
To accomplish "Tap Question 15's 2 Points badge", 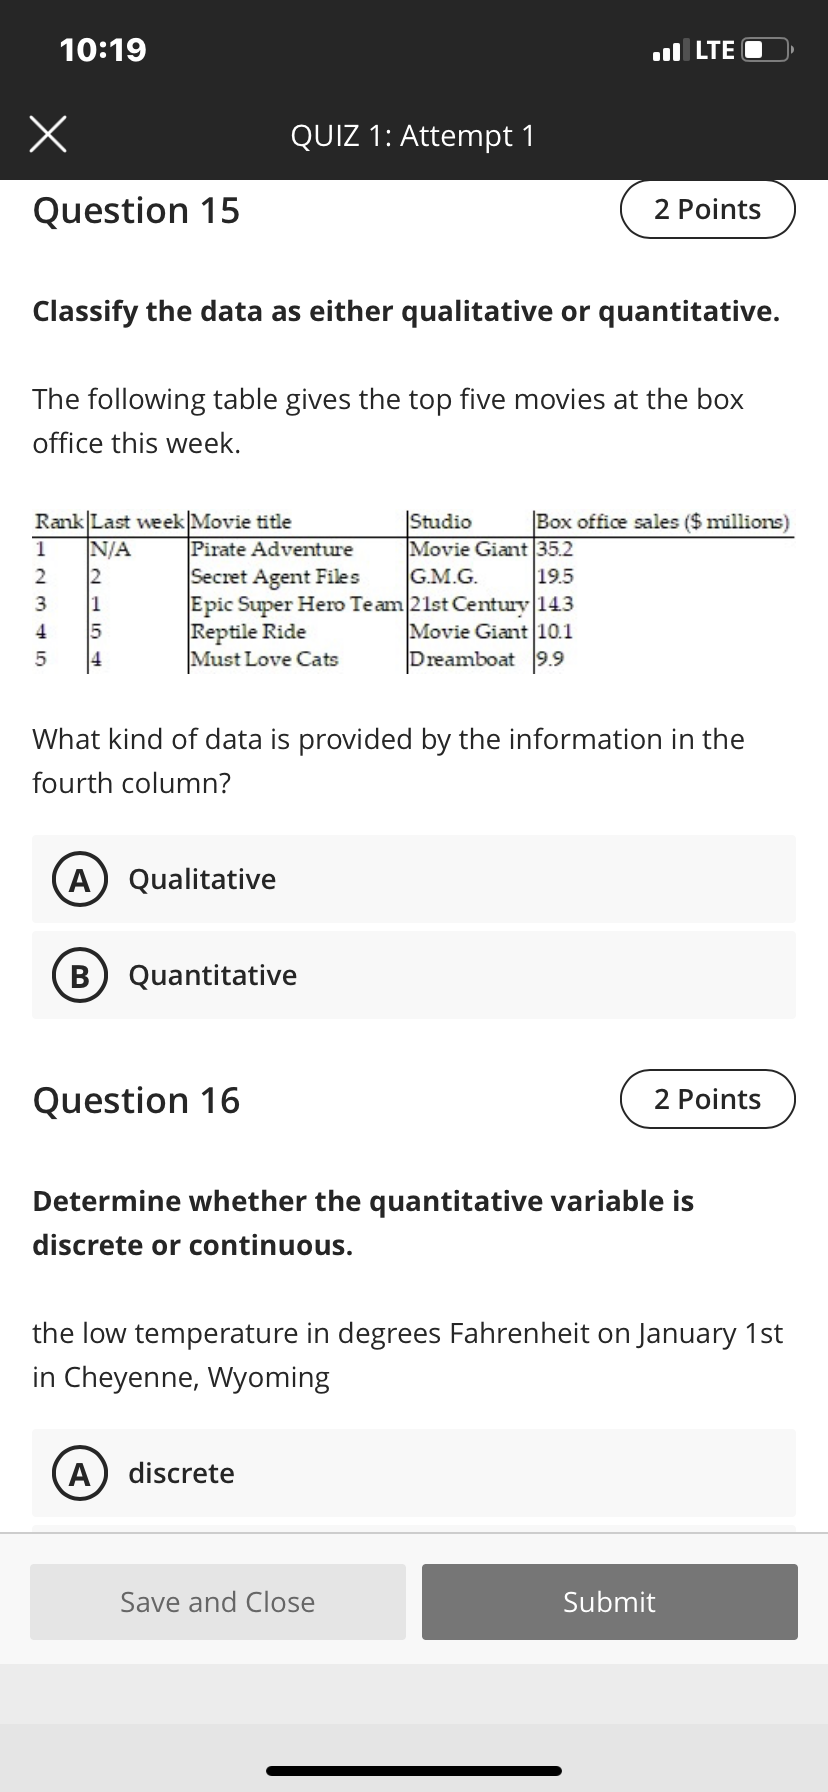I will pyautogui.click(x=708, y=209).
